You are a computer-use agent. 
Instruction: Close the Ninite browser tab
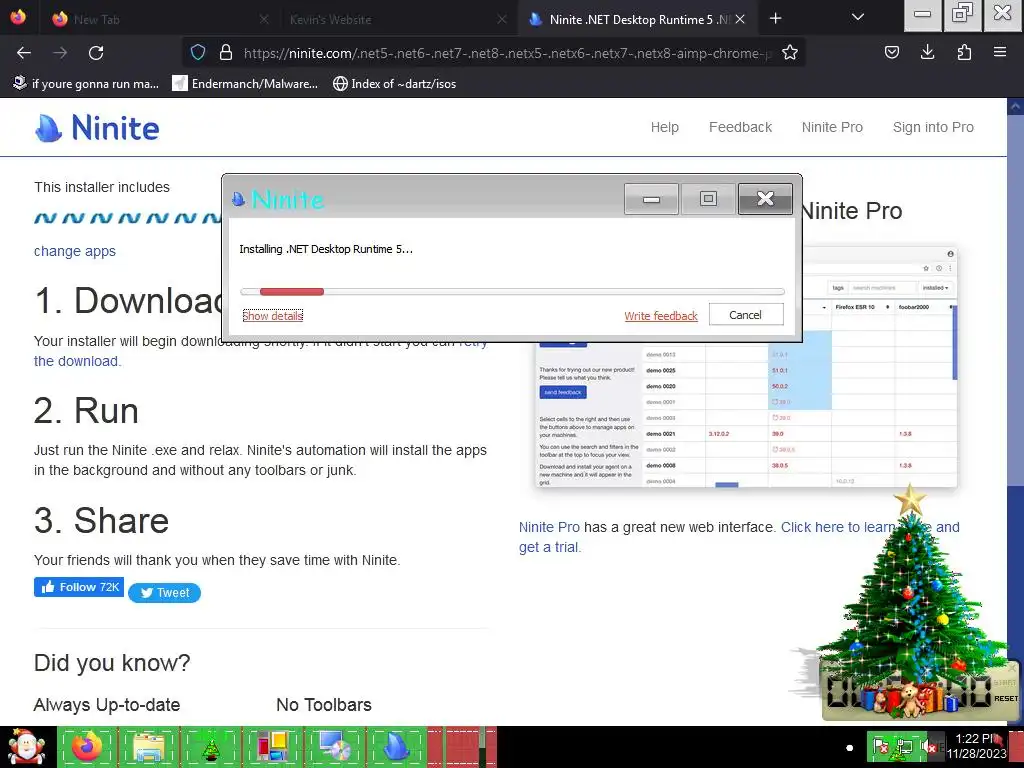coord(740,20)
